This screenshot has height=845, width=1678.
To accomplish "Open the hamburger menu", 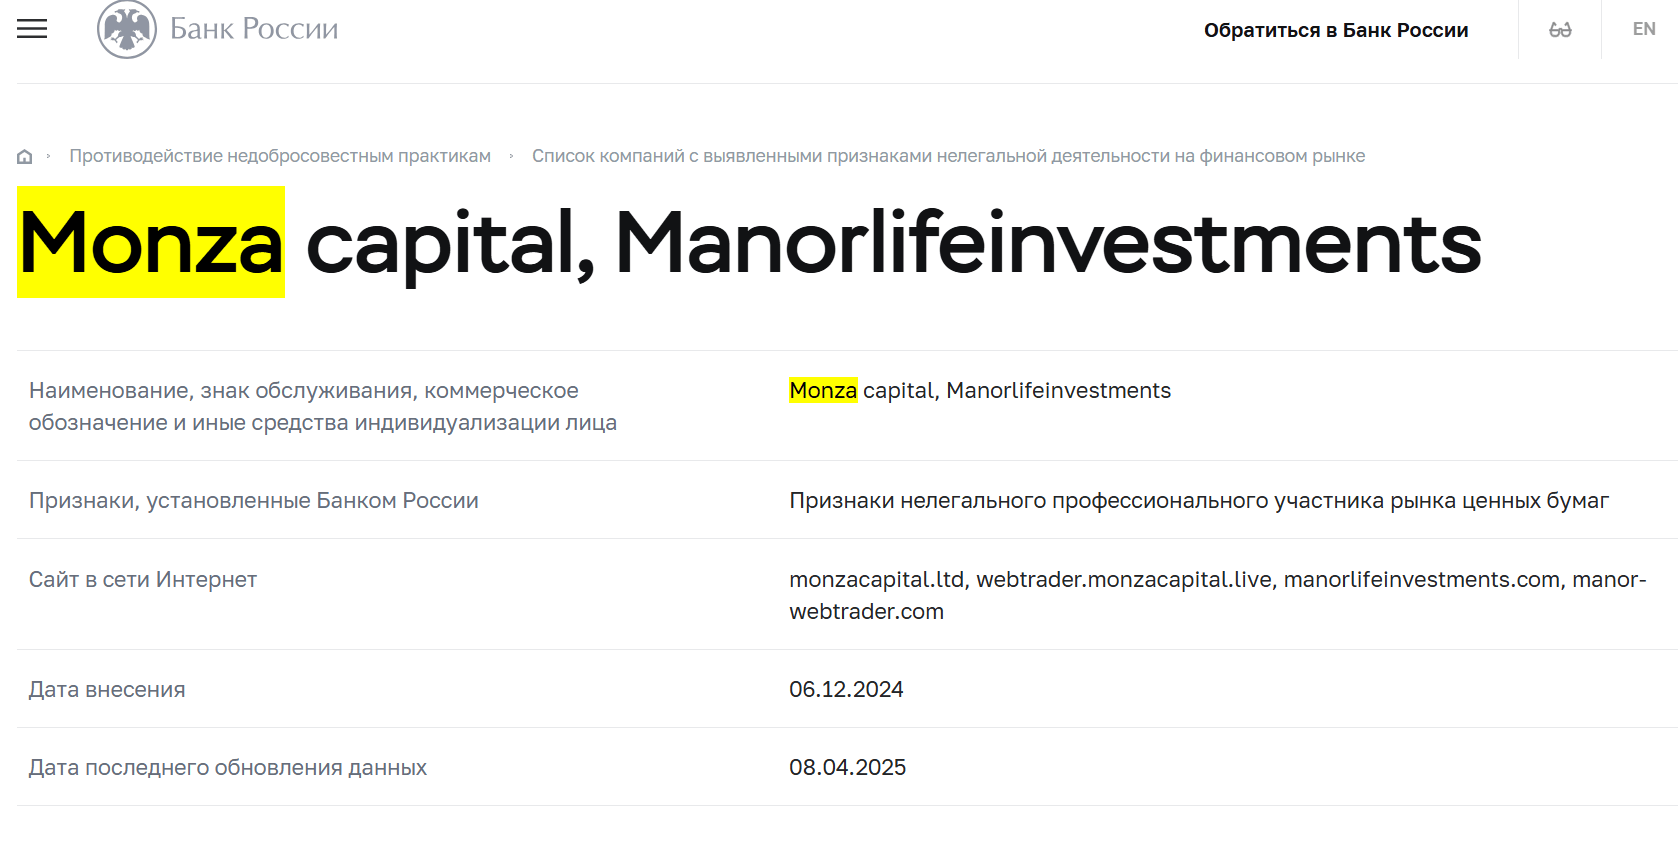I will click(x=32, y=29).
